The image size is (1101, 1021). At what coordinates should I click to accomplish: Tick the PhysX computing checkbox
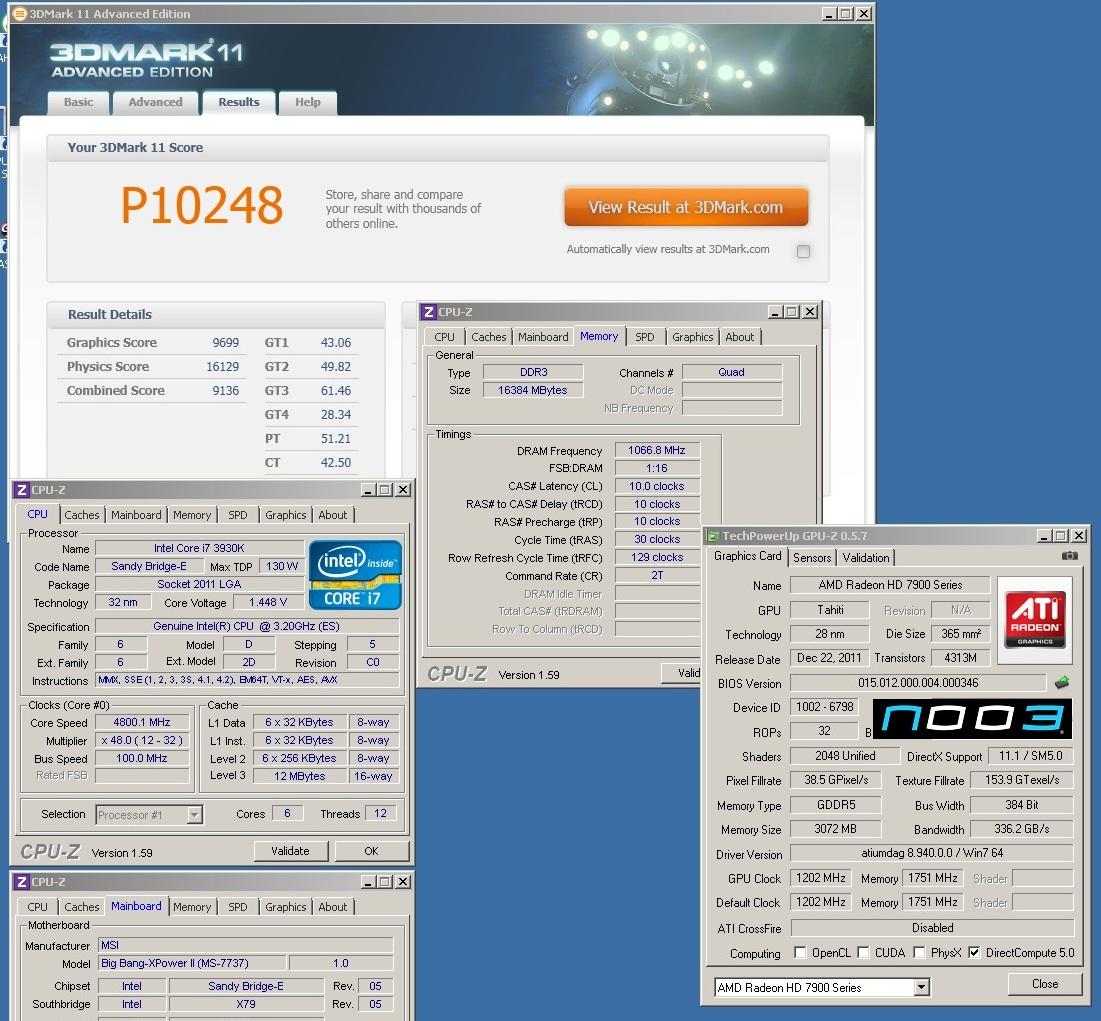click(919, 953)
